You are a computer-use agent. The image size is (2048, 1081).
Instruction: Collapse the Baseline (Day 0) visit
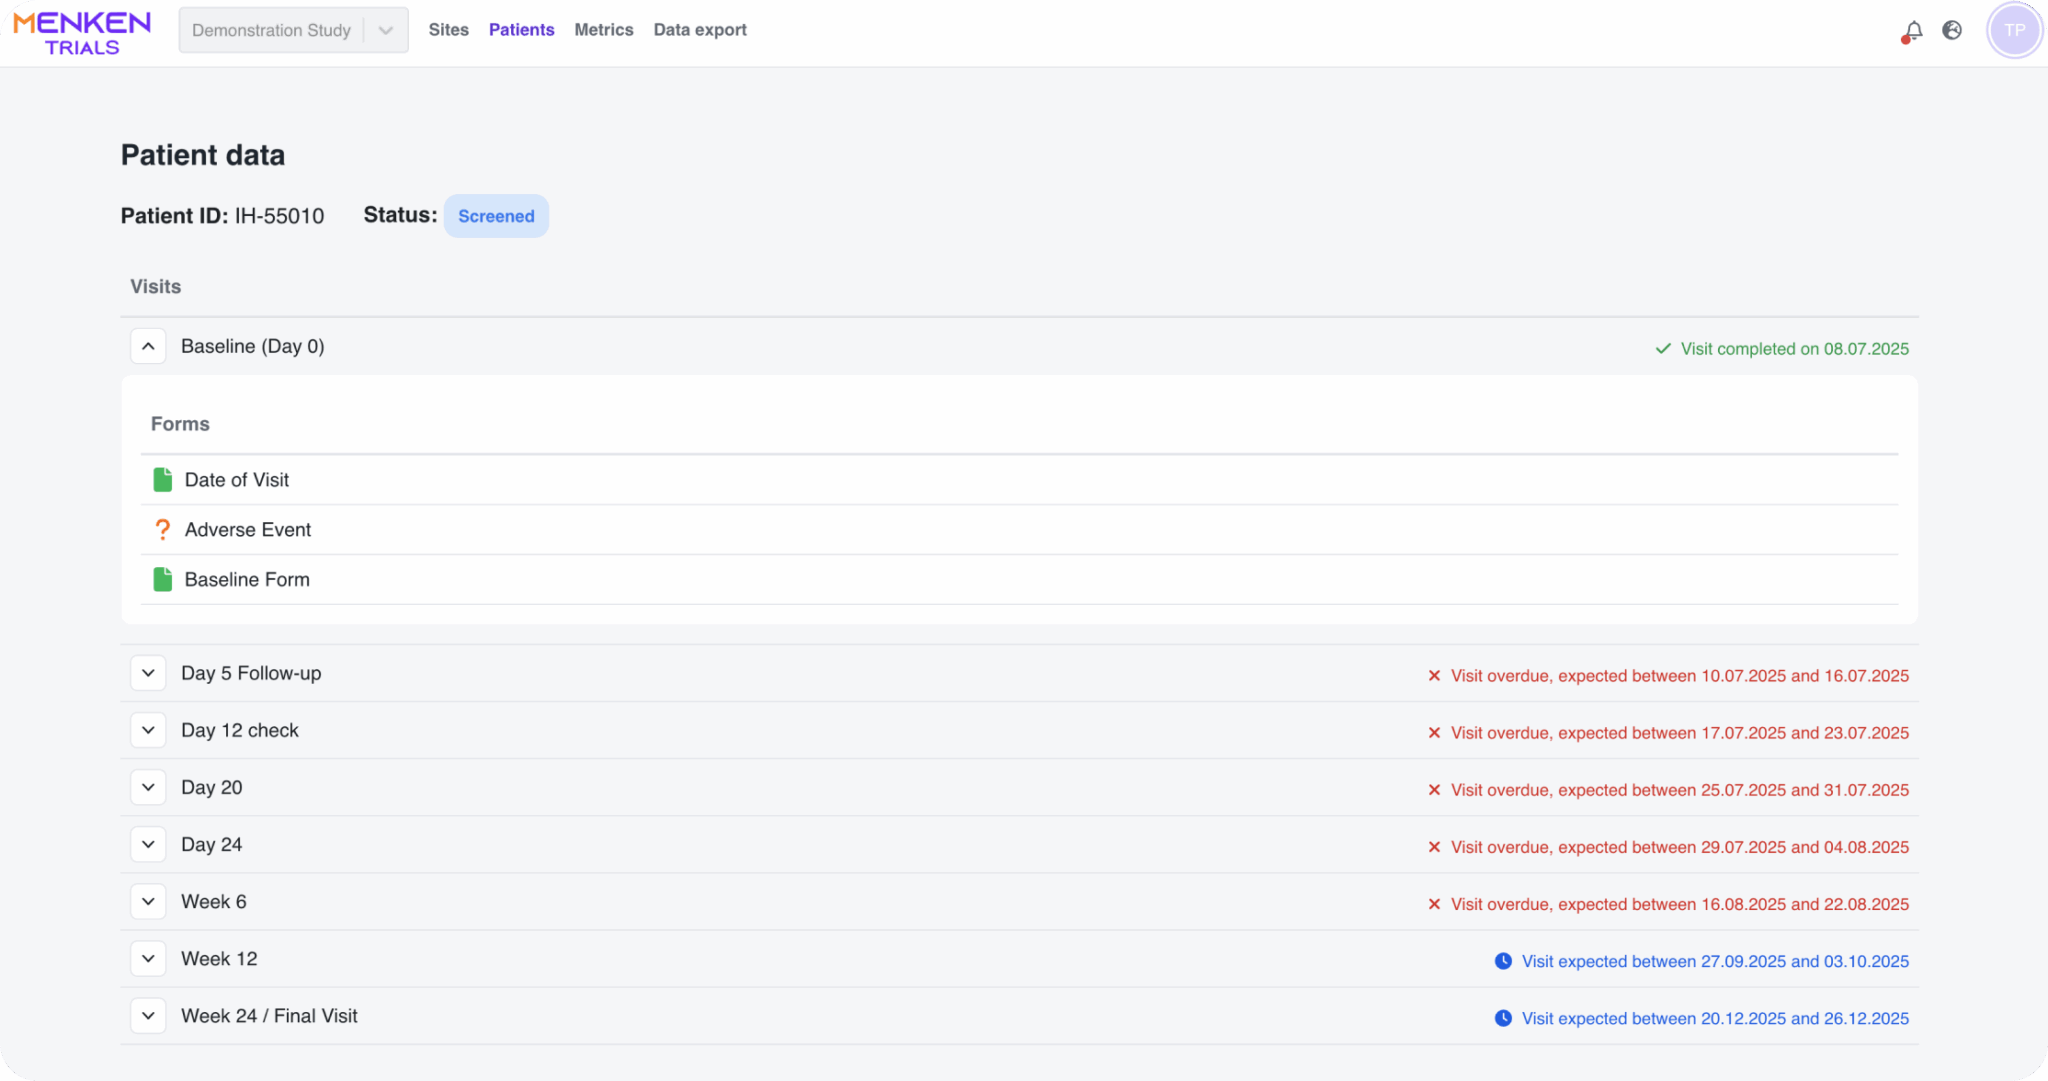148,346
